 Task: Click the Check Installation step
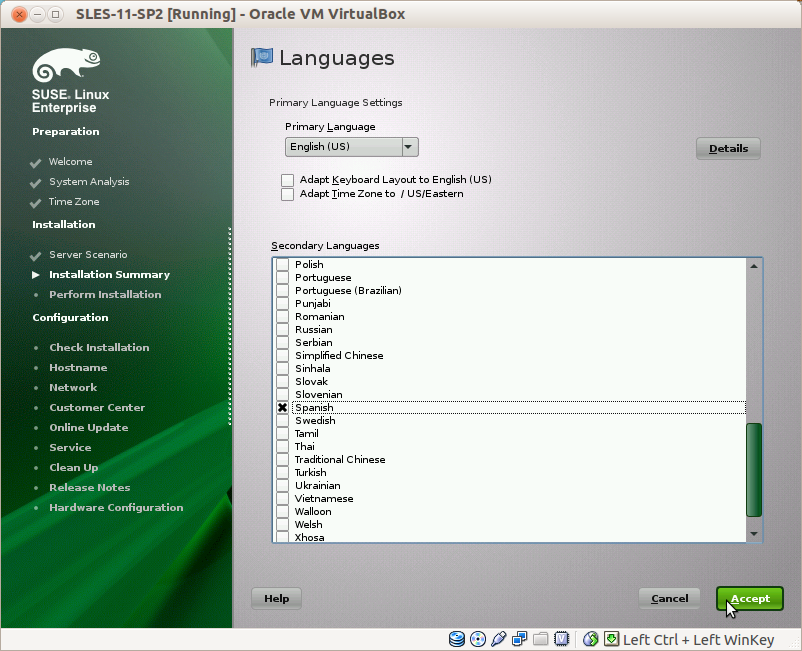[99, 348]
